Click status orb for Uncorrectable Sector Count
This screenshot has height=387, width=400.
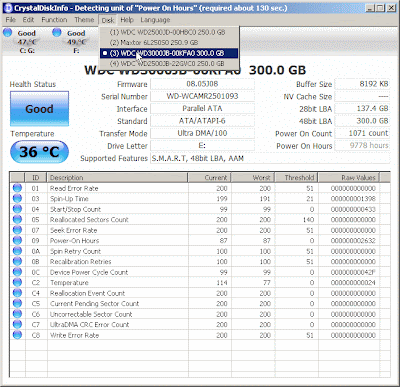pyautogui.click(x=17, y=314)
